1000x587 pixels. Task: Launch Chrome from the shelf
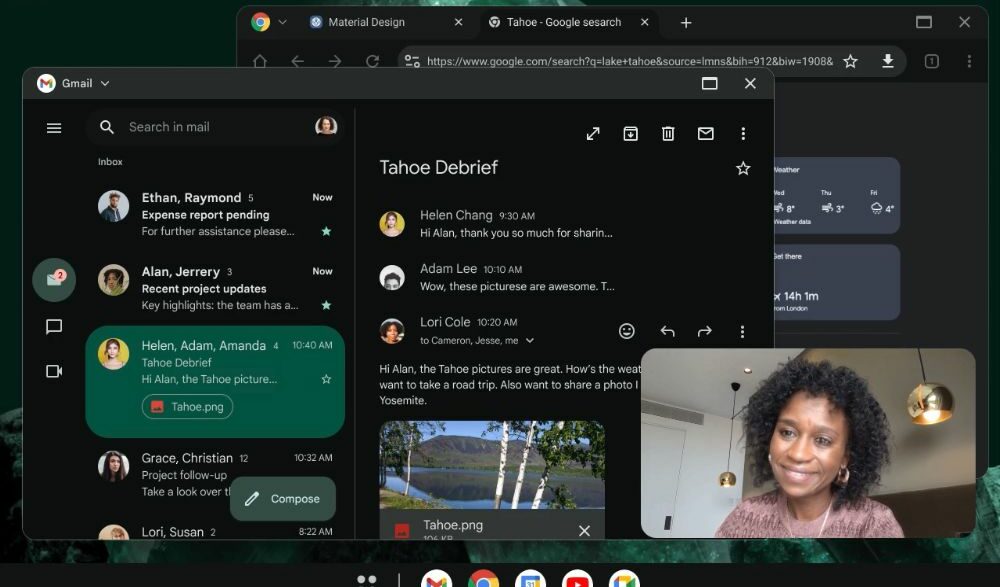tap(484, 579)
